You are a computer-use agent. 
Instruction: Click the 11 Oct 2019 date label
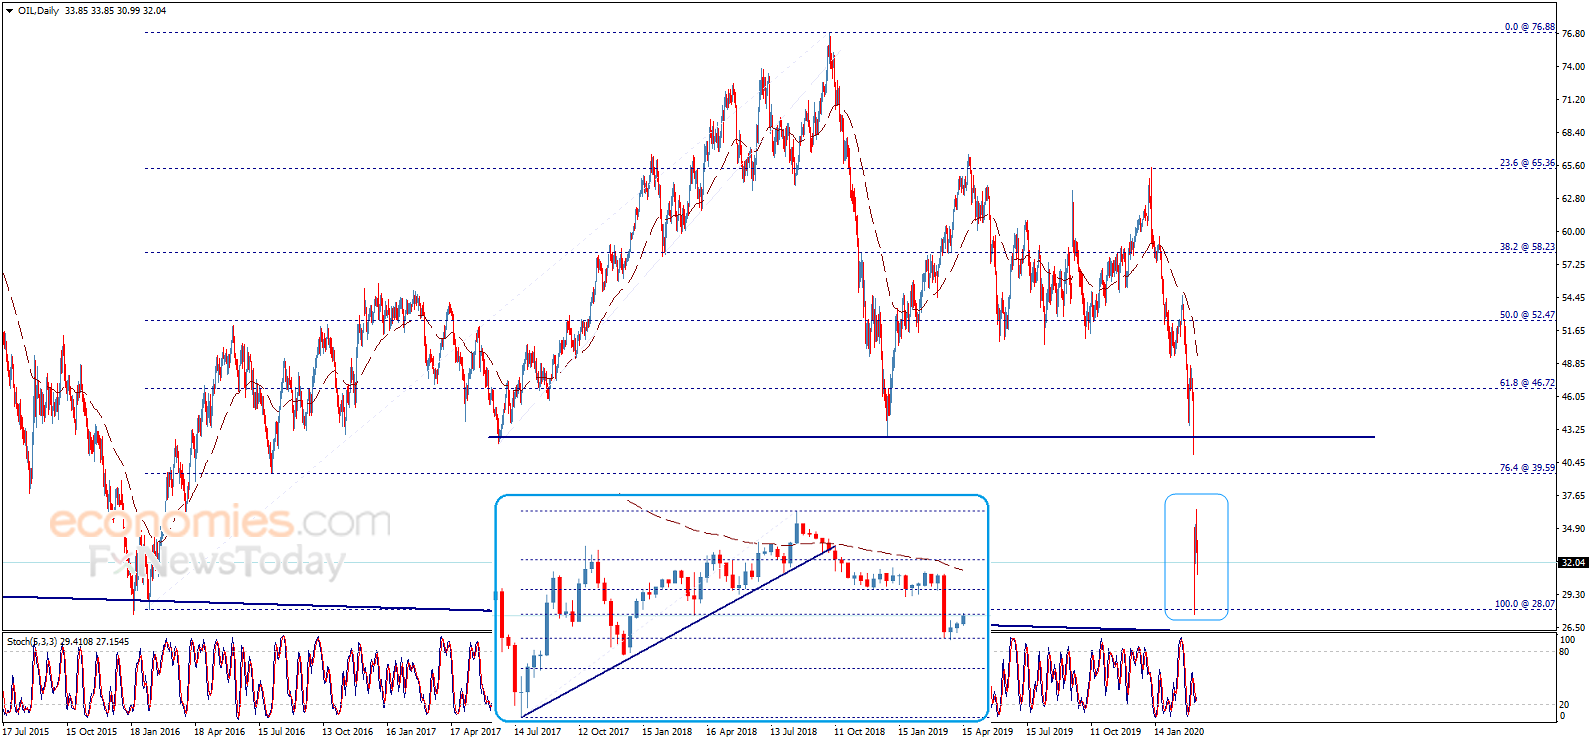[1115, 732]
